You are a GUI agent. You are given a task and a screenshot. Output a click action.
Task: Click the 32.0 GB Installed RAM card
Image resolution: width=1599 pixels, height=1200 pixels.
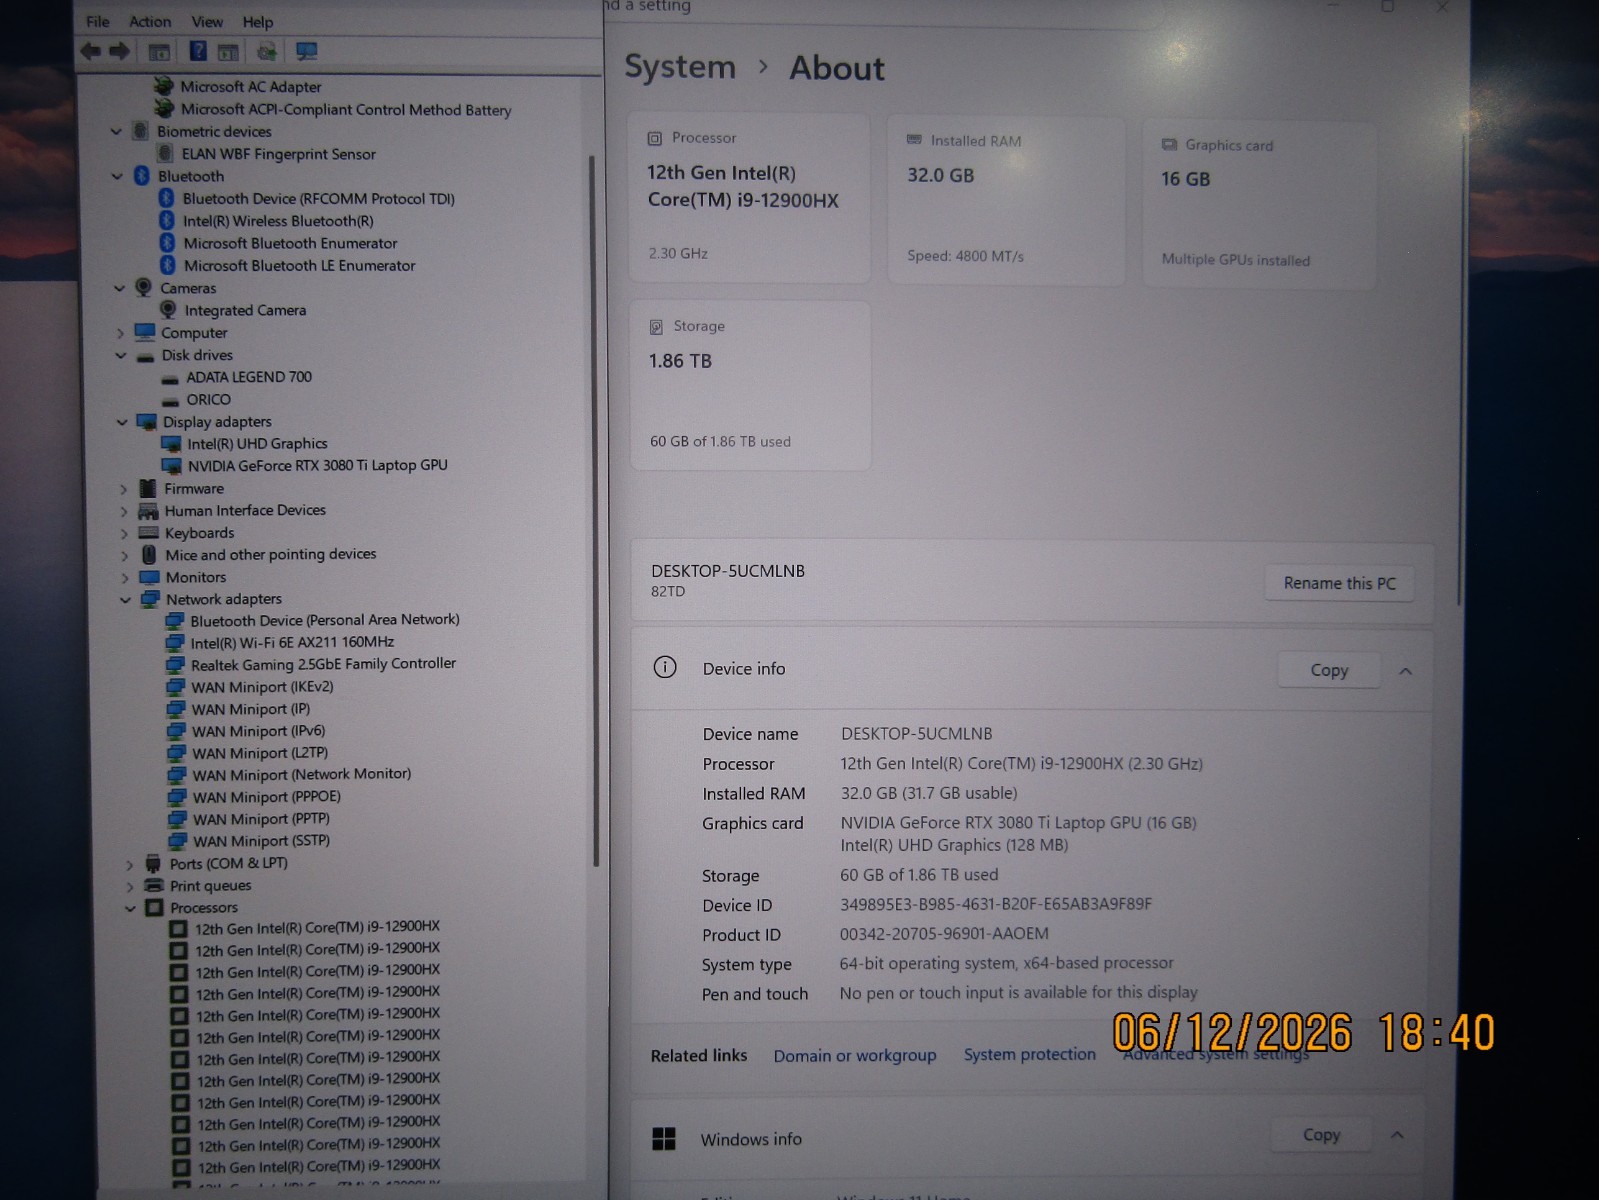click(x=1006, y=200)
